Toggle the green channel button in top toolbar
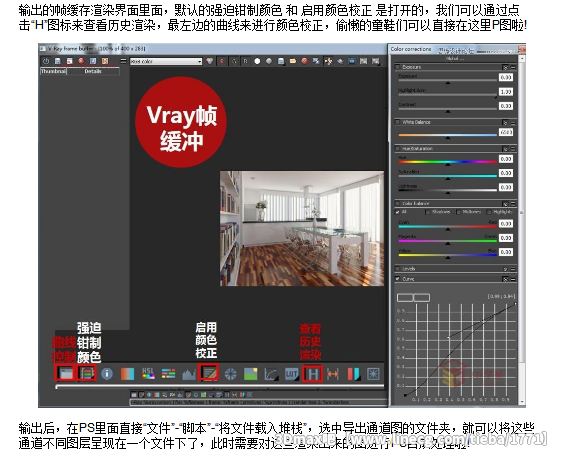This screenshot has height=458, width=587. pyautogui.click(x=234, y=61)
